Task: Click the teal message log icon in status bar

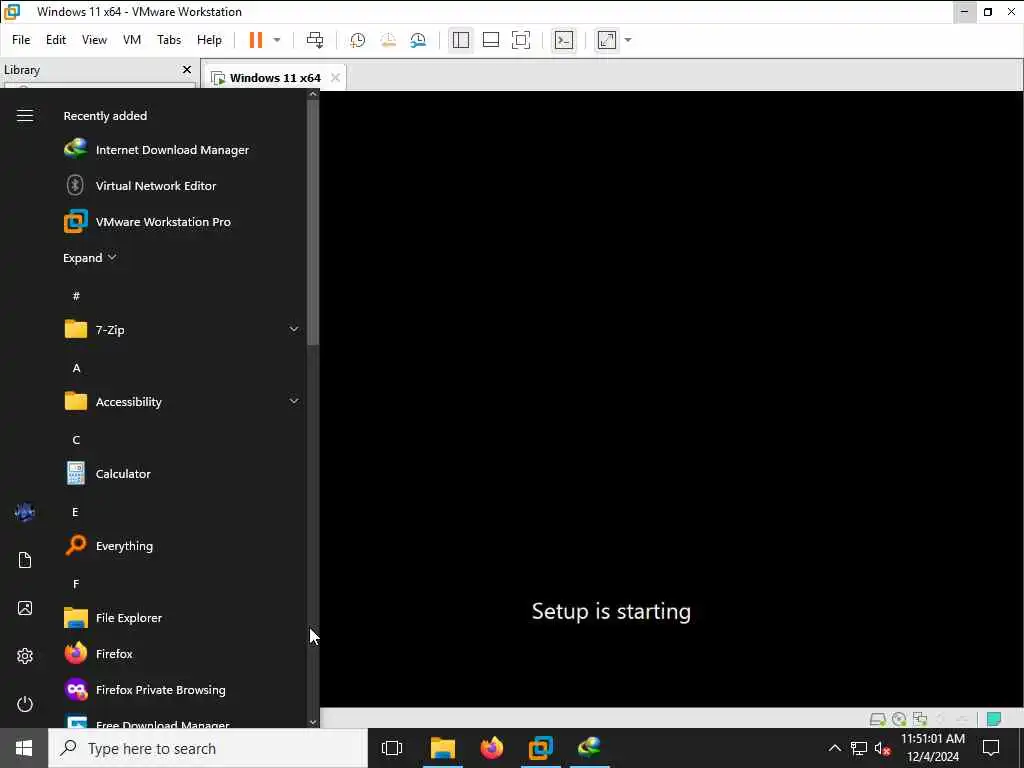Action: tap(993, 719)
